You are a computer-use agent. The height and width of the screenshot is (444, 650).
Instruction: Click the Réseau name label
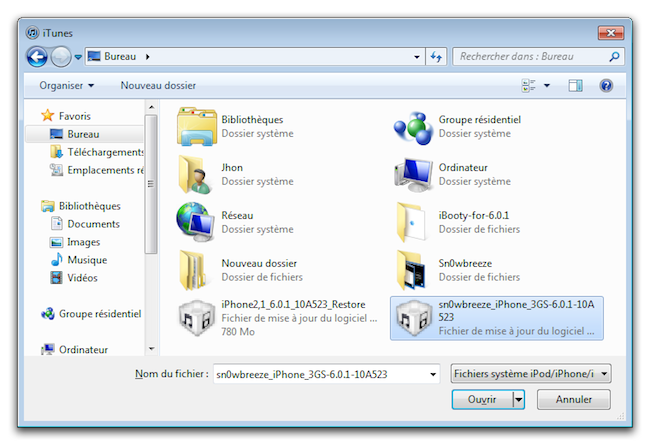tap(237, 216)
